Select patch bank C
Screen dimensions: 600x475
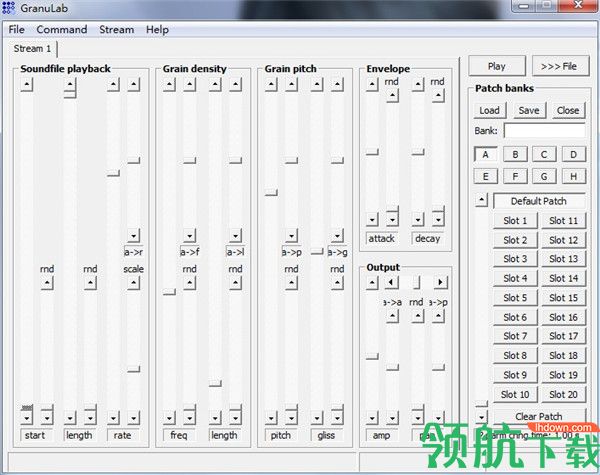tap(544, 155)
